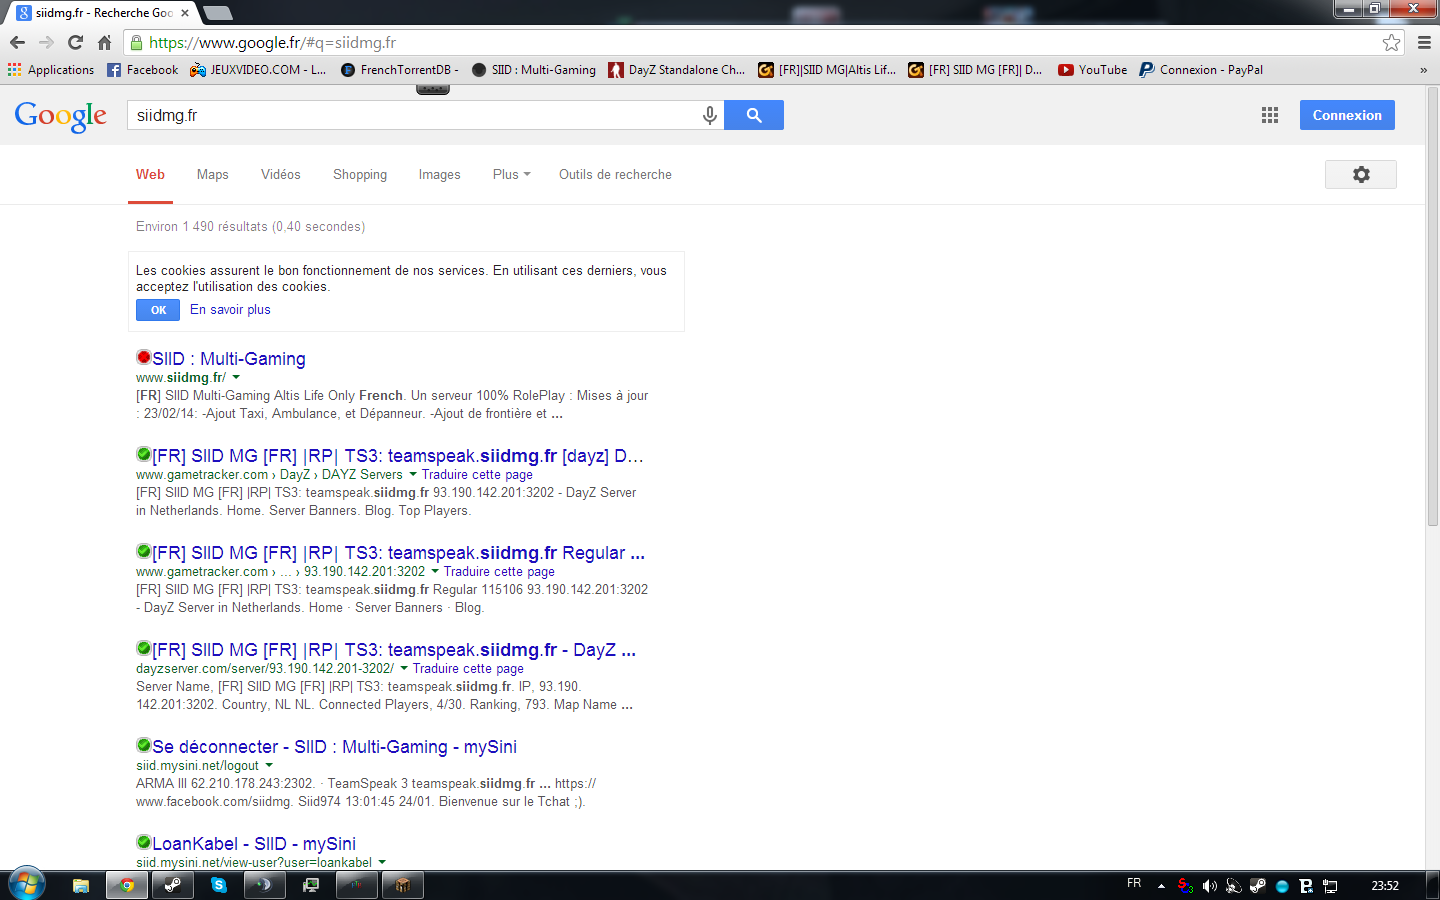Switch to Steam in the taskbar
This screenshot has width=1440, height=900.
point(173,885)
